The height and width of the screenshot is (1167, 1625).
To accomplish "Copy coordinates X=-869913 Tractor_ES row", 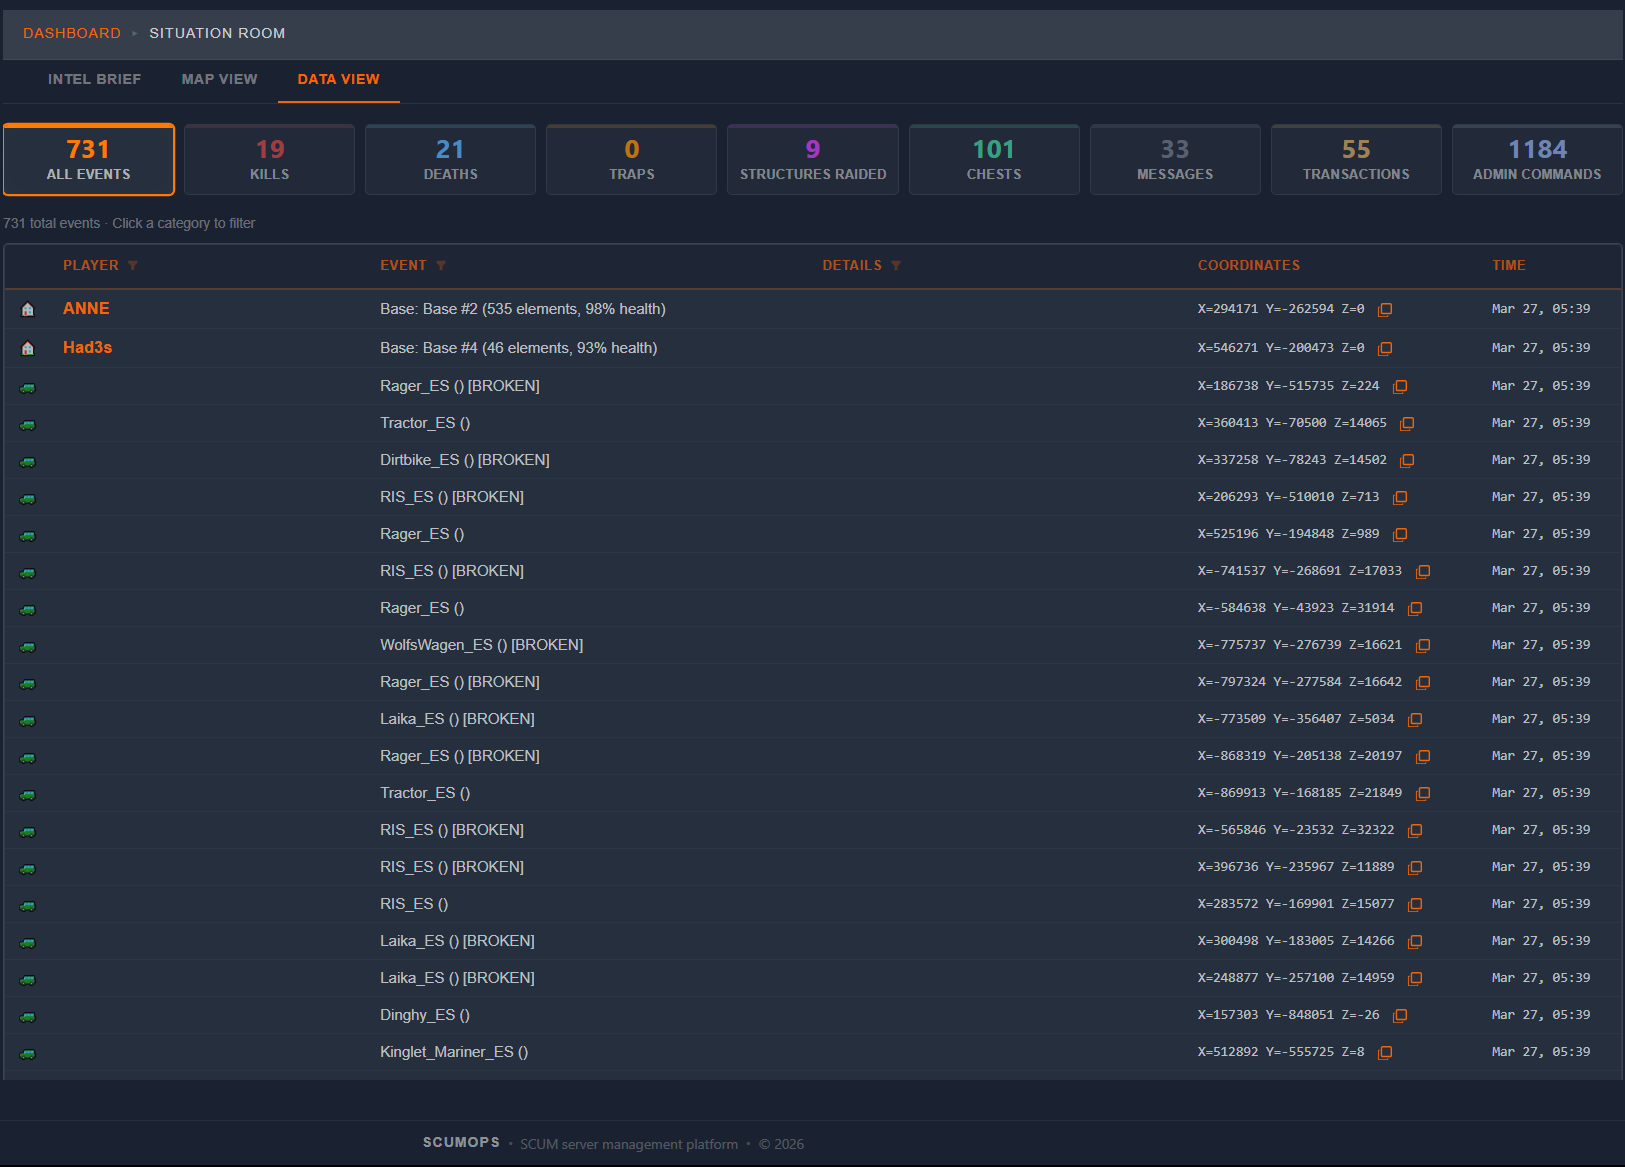I will tap(1423, 794).
